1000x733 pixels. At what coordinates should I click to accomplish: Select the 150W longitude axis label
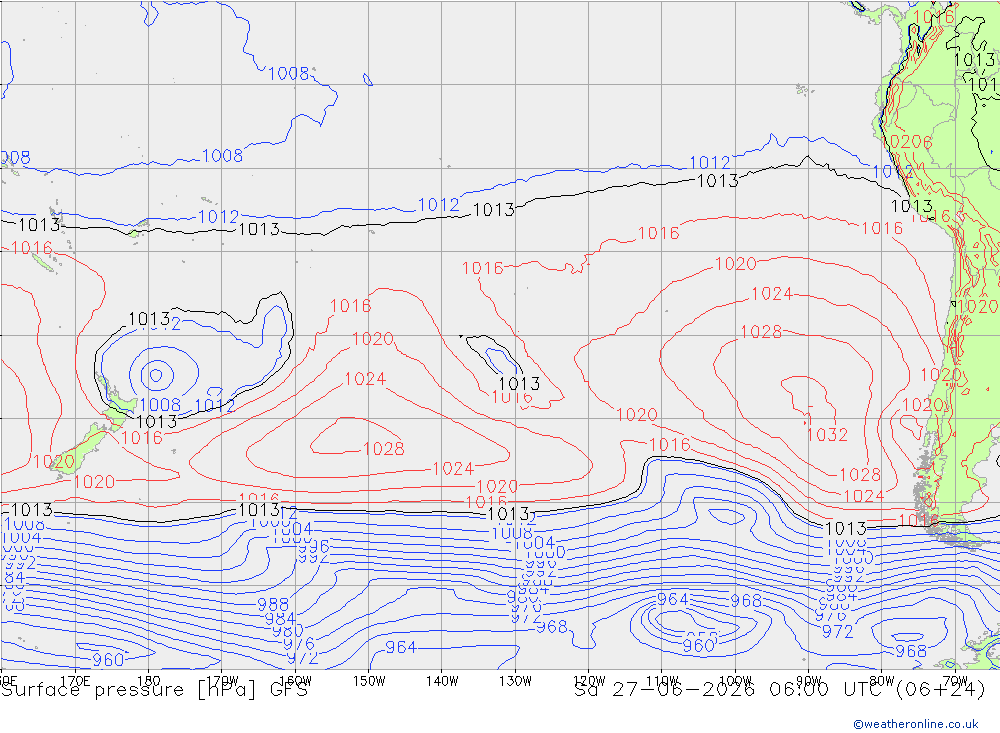(x=369, y=681)
